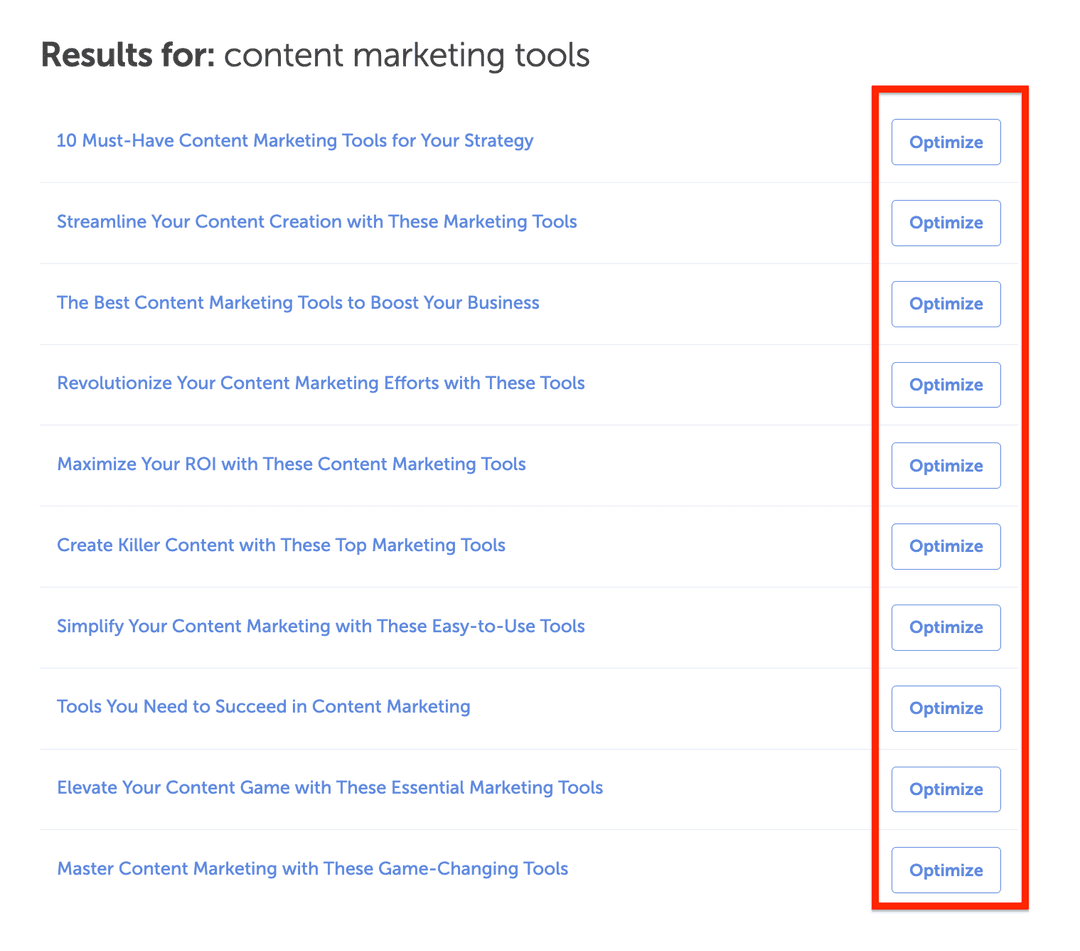
Task: Optimize the 'Master Content Marketing' result
Action: click(x=945, y=869)
